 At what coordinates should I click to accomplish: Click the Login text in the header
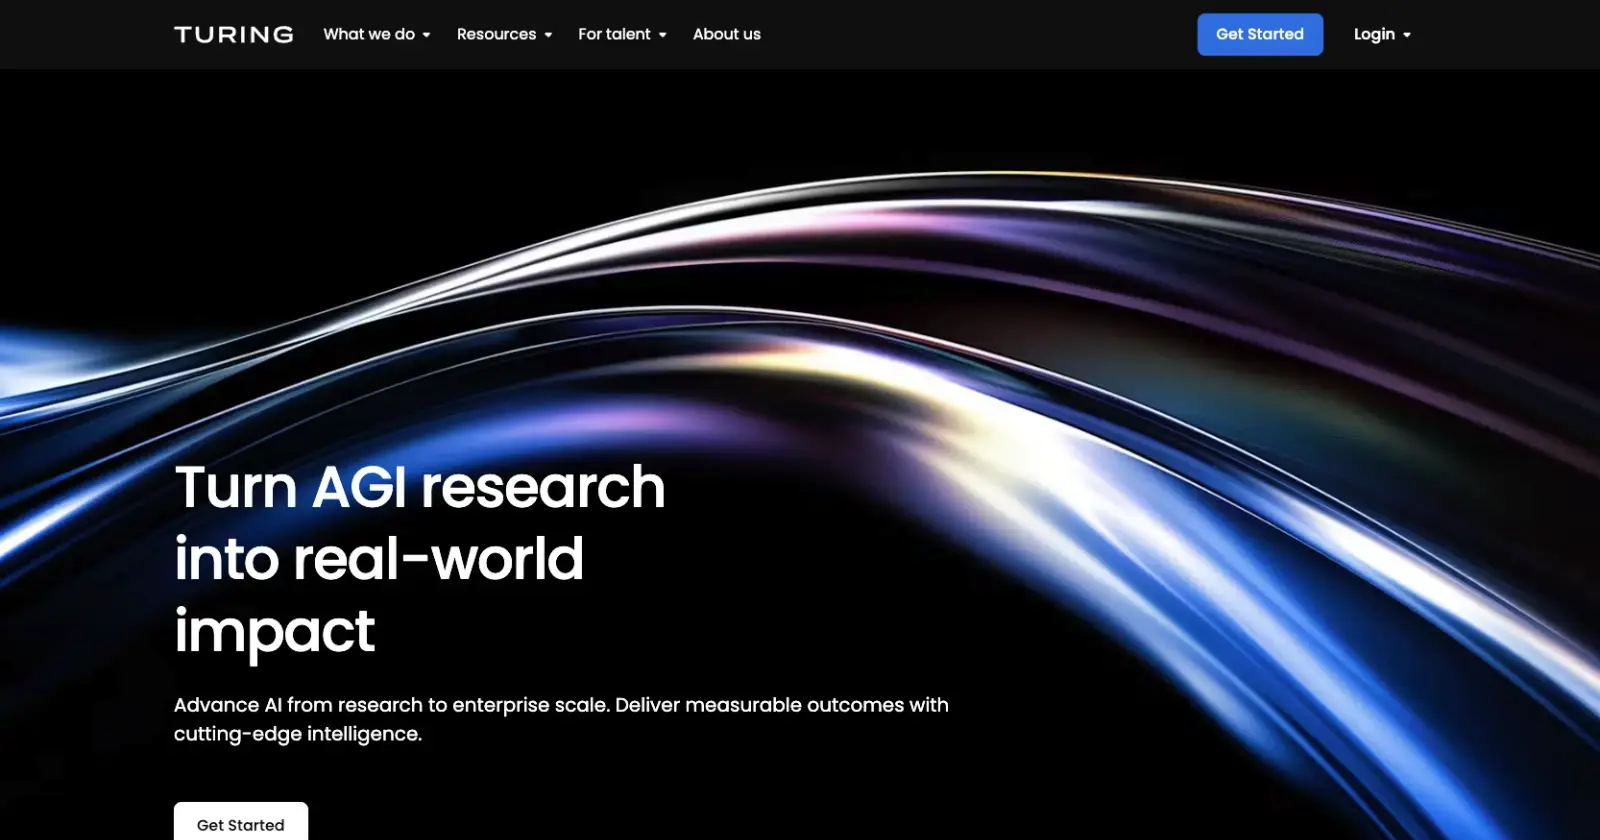pyautogui.click(x=1373, y=34)
